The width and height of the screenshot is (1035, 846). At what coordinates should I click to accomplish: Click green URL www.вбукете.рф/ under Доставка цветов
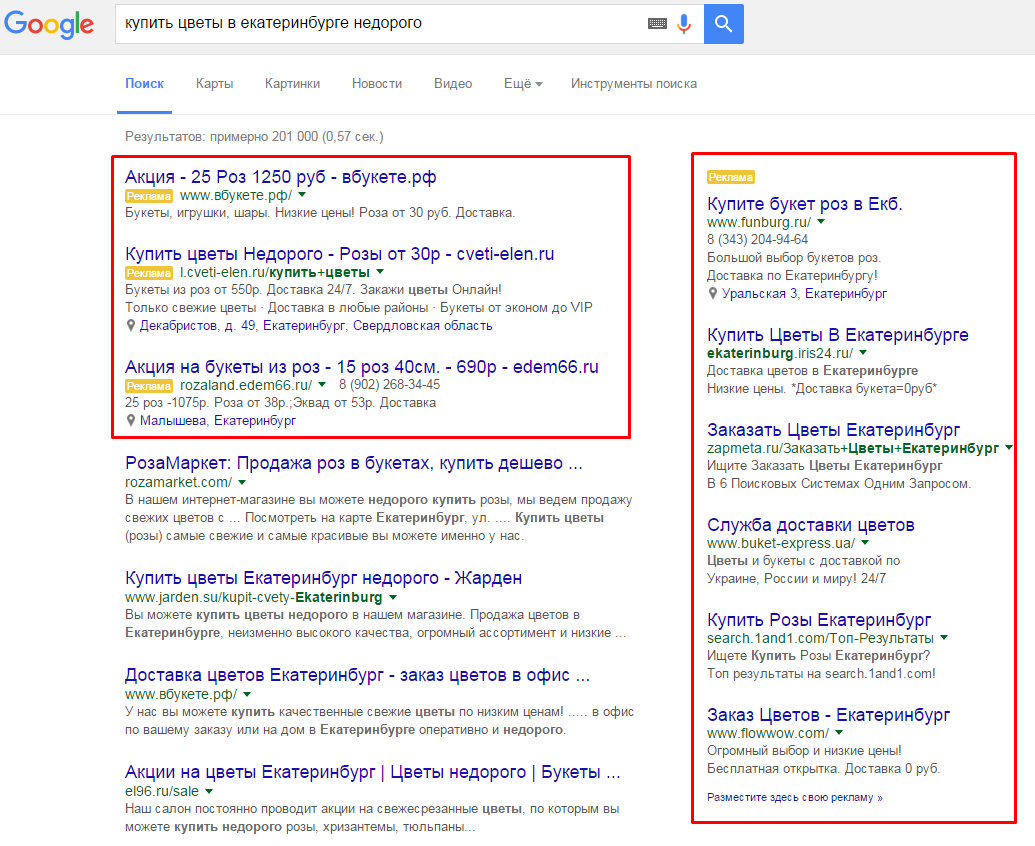pyautogui.click(x=181, y=694)
